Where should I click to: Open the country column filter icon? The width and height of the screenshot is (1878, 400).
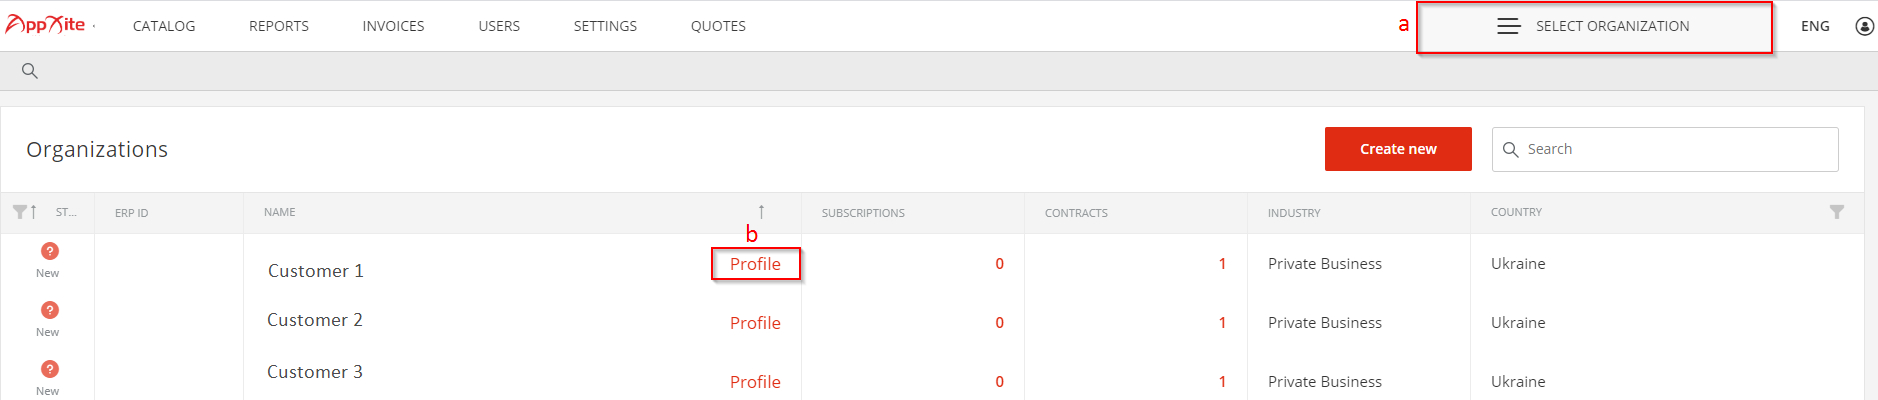pos(1836,212)
